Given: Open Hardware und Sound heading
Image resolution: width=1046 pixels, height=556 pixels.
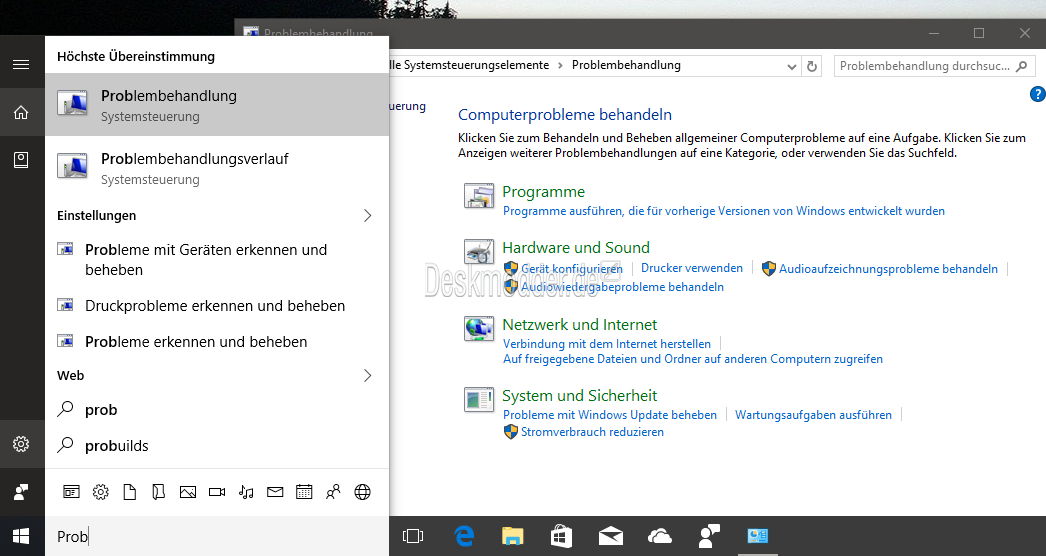Looking at the screenshot, I should coord(576,248).
